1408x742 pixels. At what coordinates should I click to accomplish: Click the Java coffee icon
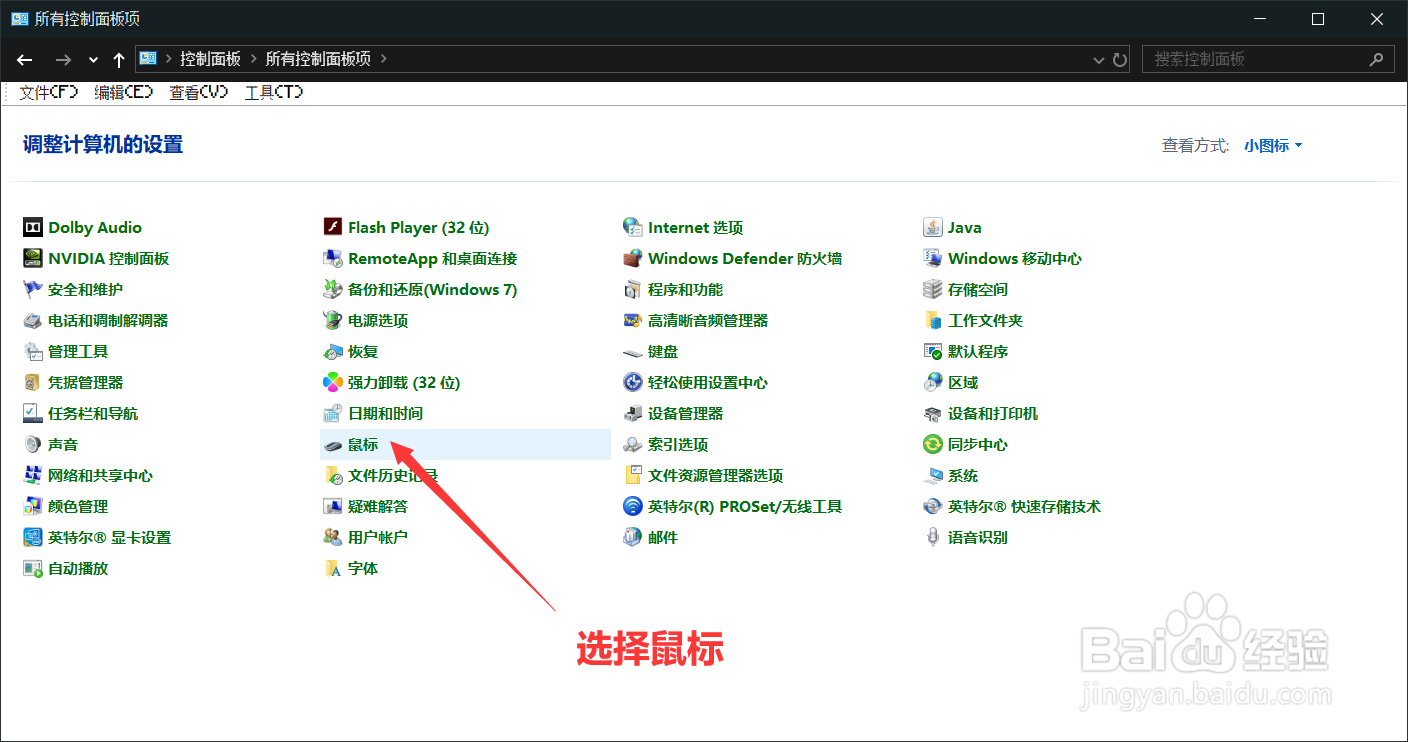[x=933, y=227]
